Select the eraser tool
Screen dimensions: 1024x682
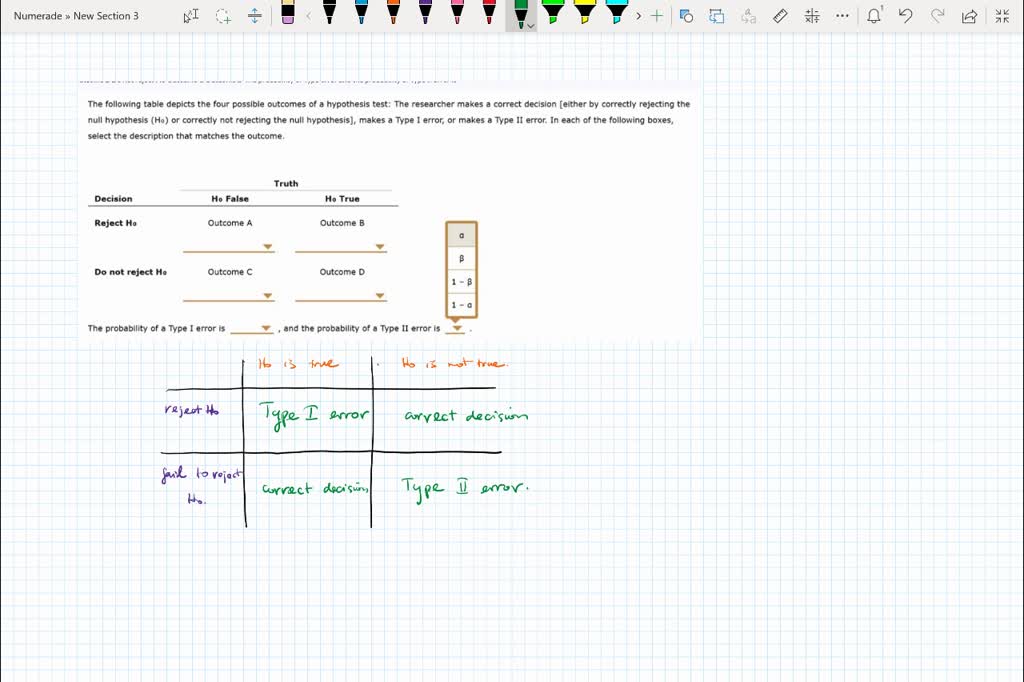click(288, 15)
